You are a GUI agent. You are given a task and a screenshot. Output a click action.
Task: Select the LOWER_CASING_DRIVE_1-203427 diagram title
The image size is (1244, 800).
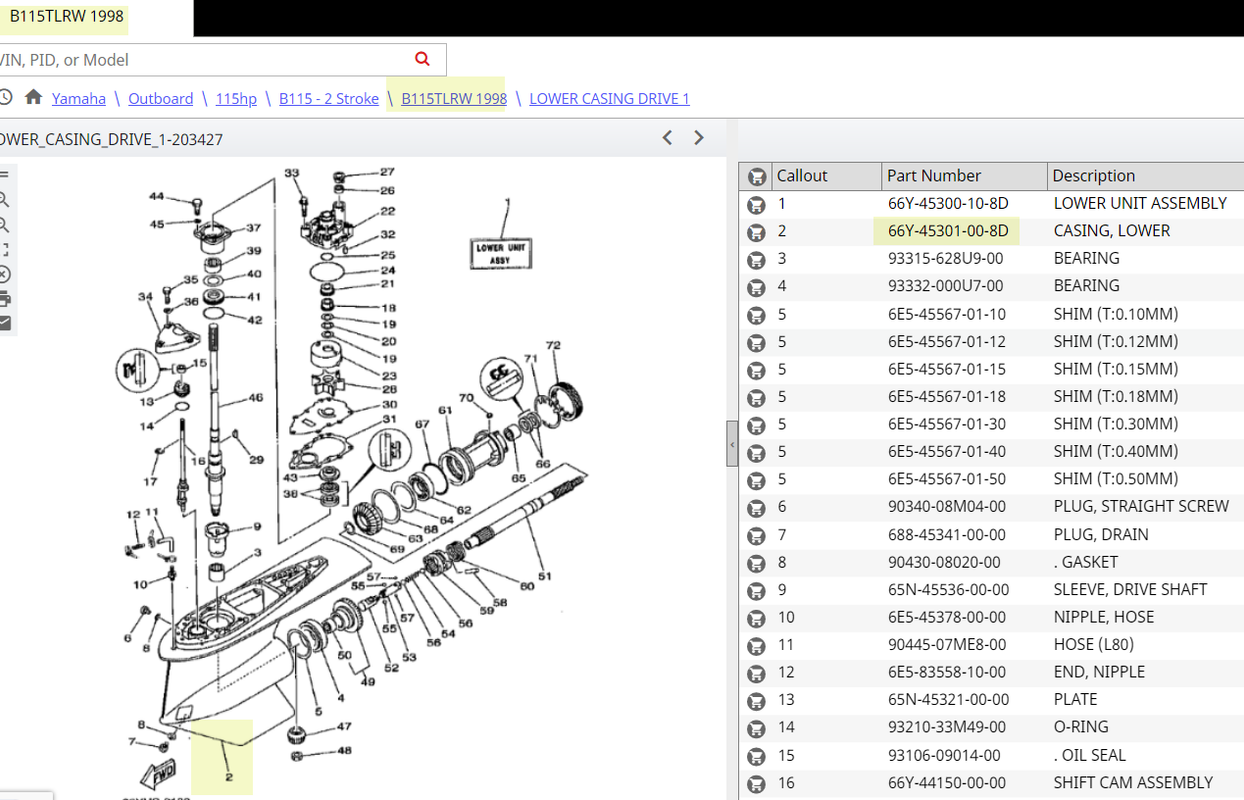click(110, 140)
